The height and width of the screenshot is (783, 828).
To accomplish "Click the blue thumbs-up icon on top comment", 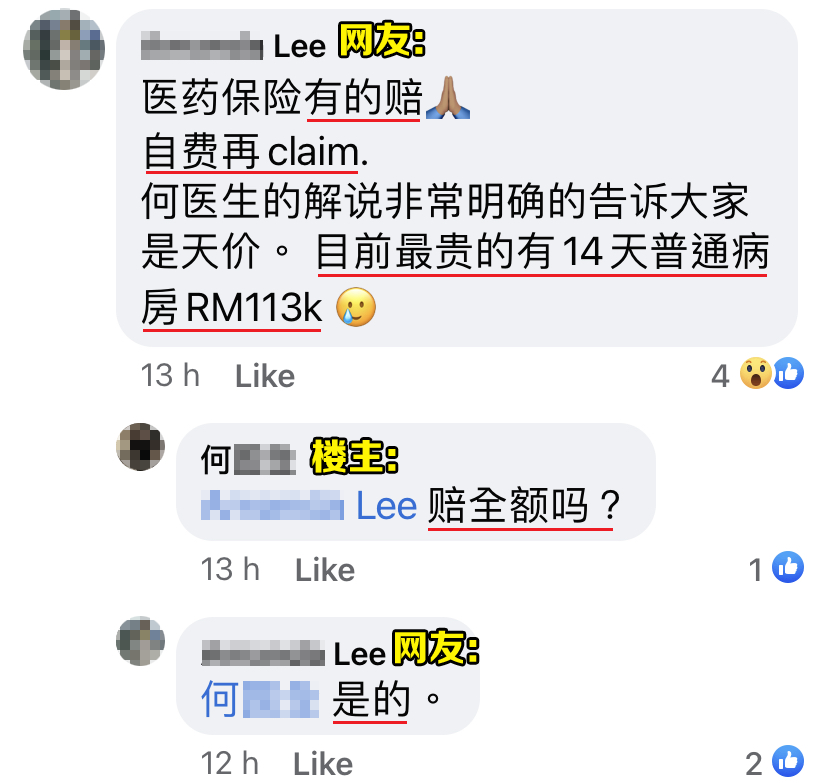I will pyautogui.click(x=788, y=373).
